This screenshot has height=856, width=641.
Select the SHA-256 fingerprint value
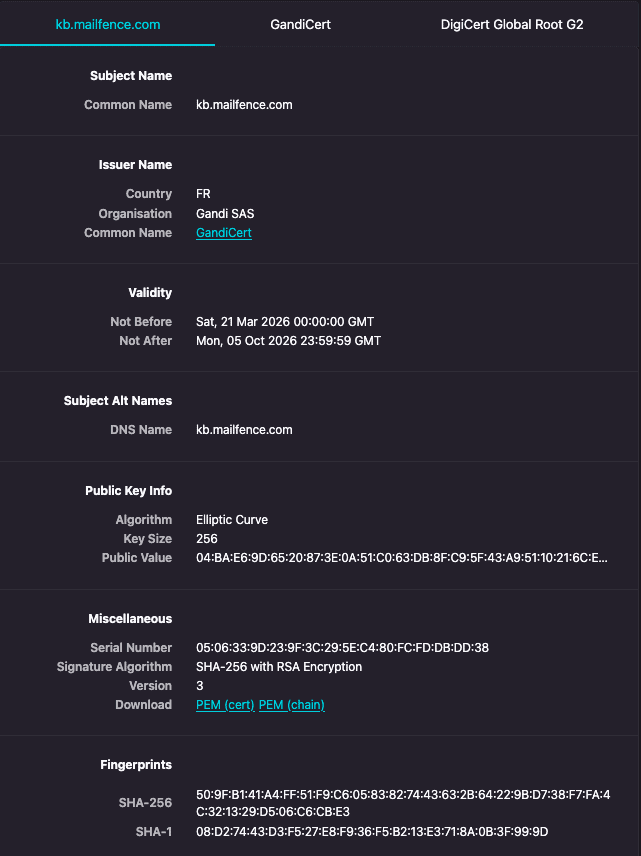point(403,803)
